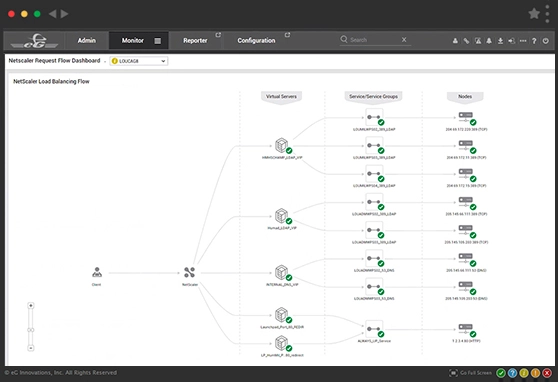Click the orange major status indicator

coord(535,373)
